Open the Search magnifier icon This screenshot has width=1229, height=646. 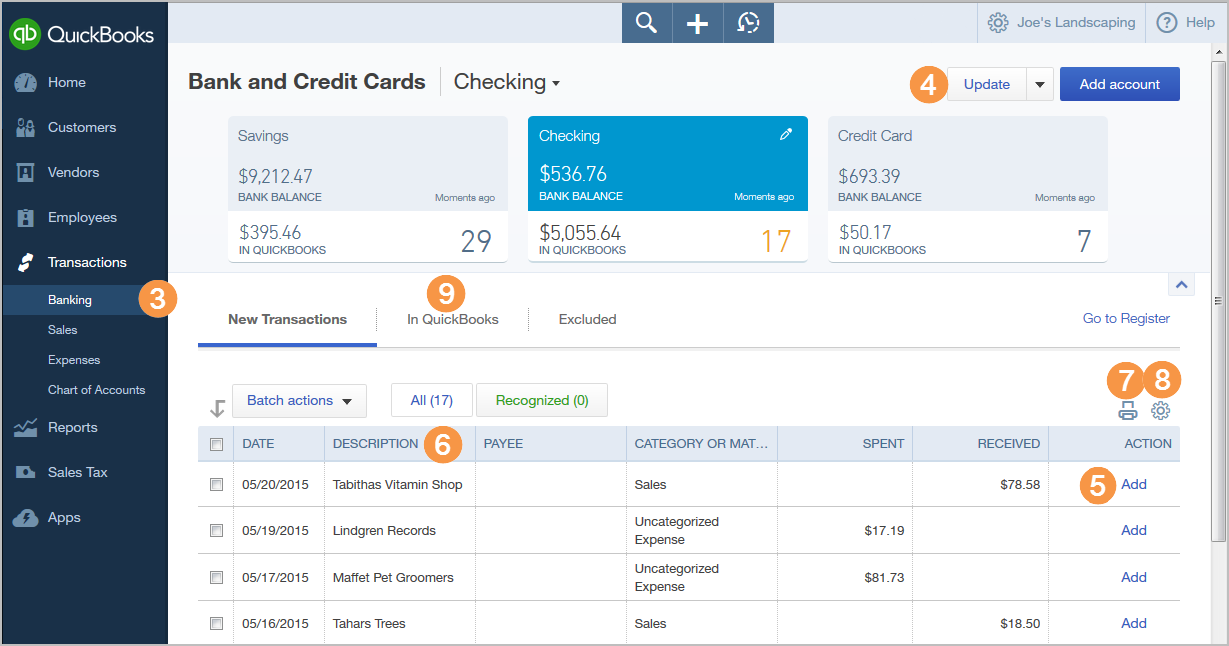[646, 23]
